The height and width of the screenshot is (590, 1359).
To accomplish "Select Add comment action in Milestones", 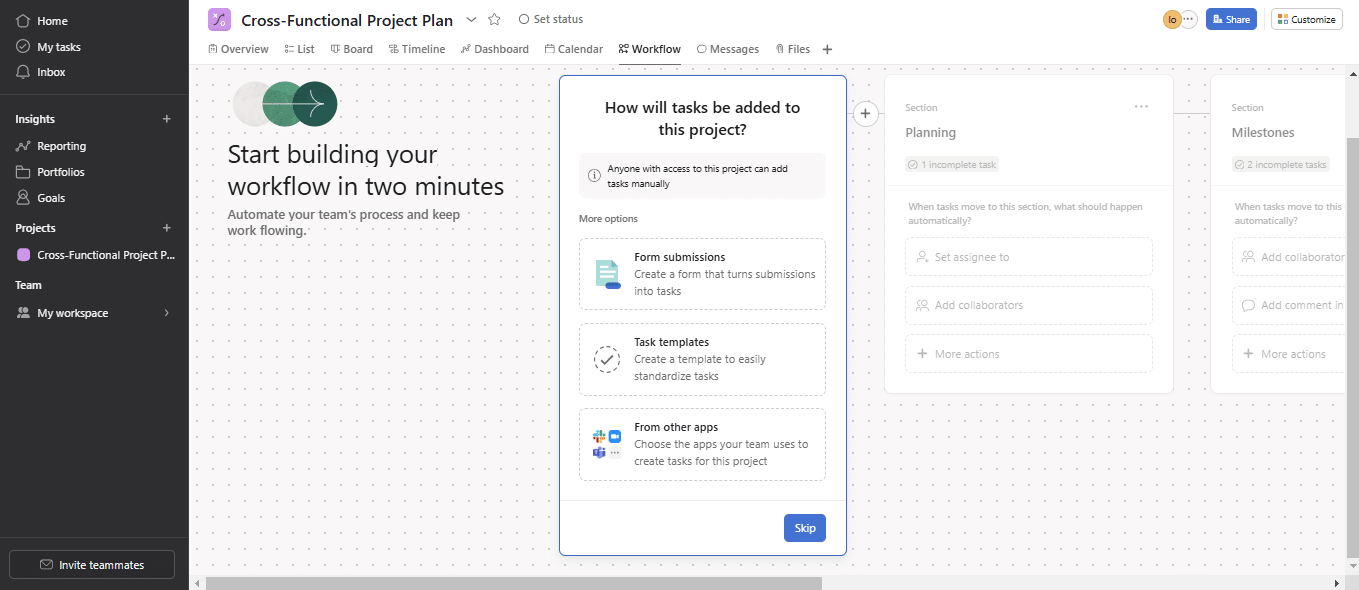I will tap(1291, 305).
